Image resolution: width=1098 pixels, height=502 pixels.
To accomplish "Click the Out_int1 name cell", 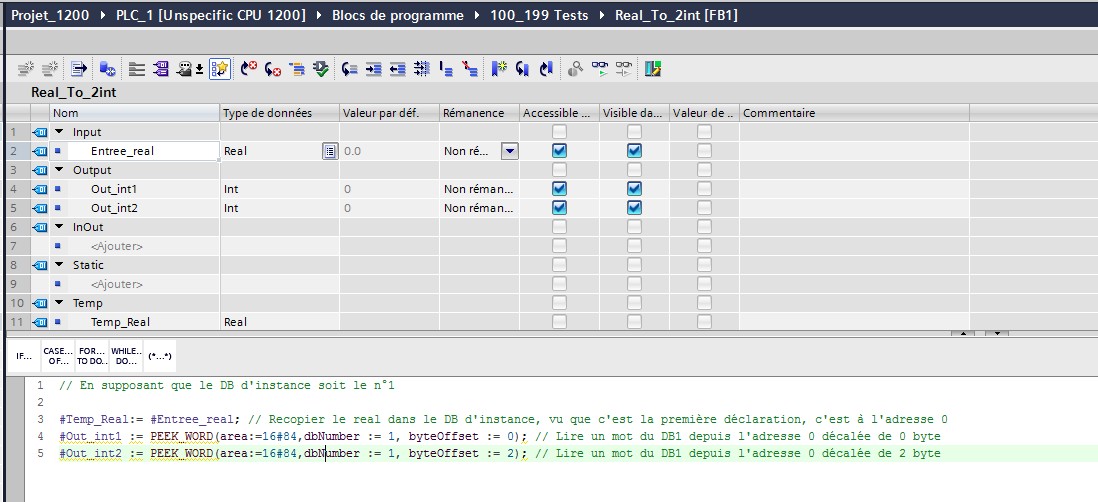I will pyautogui.click(x=134, y=188).
